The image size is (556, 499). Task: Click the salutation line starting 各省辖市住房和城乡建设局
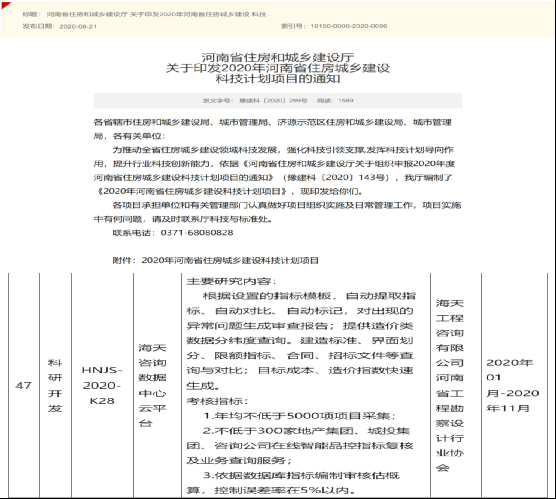tap(273, 122)
